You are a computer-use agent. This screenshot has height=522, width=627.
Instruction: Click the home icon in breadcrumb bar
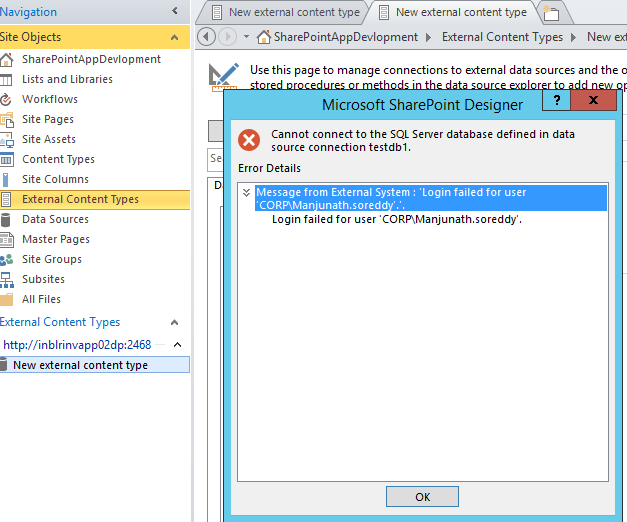click(264, 37)
